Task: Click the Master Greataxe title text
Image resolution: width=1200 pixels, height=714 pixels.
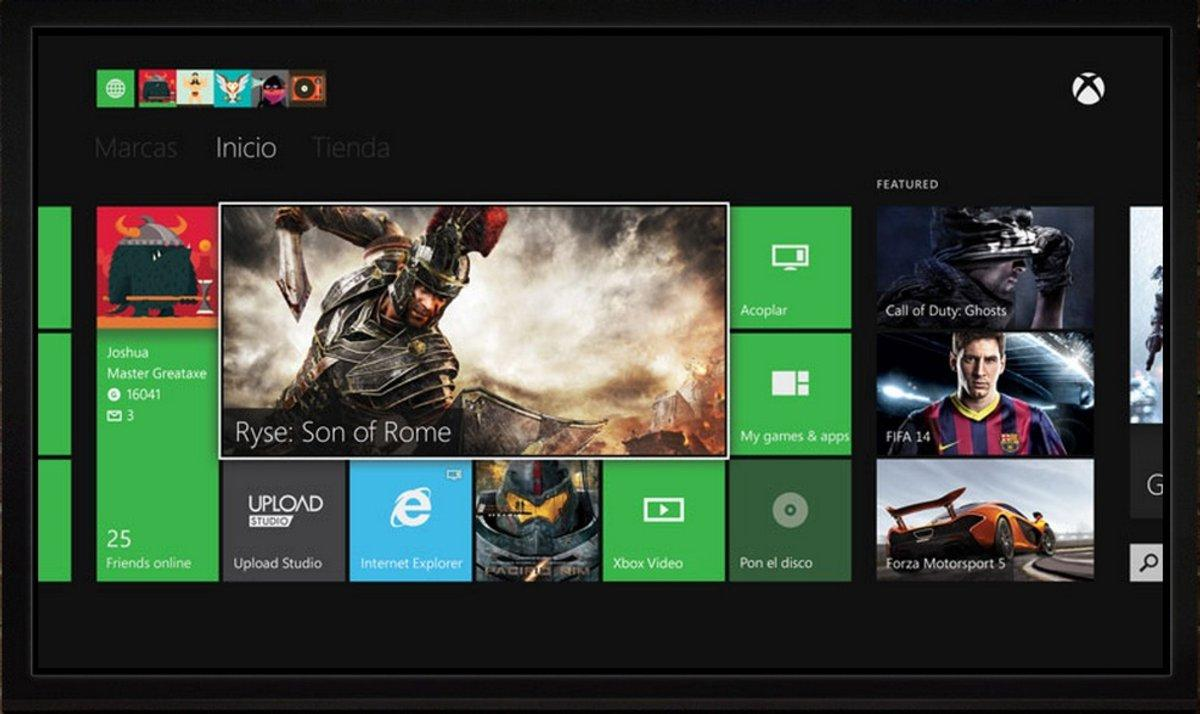Action: pos(157,373)
